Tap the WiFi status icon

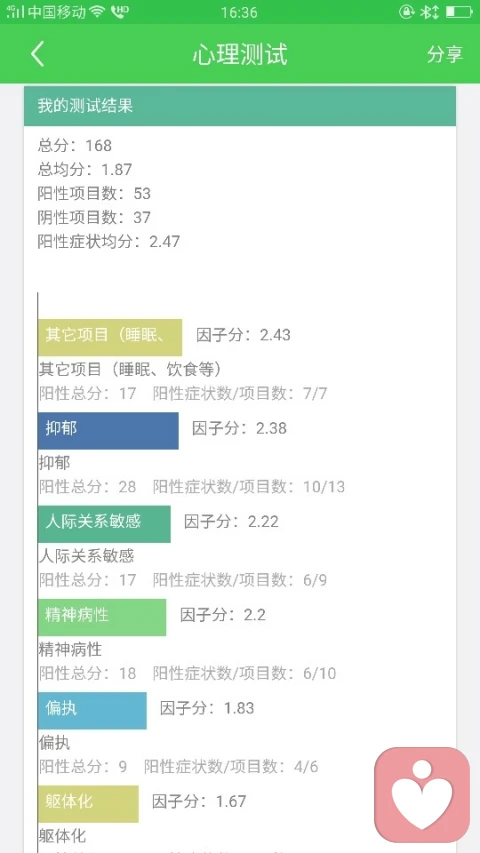(98, 12)
